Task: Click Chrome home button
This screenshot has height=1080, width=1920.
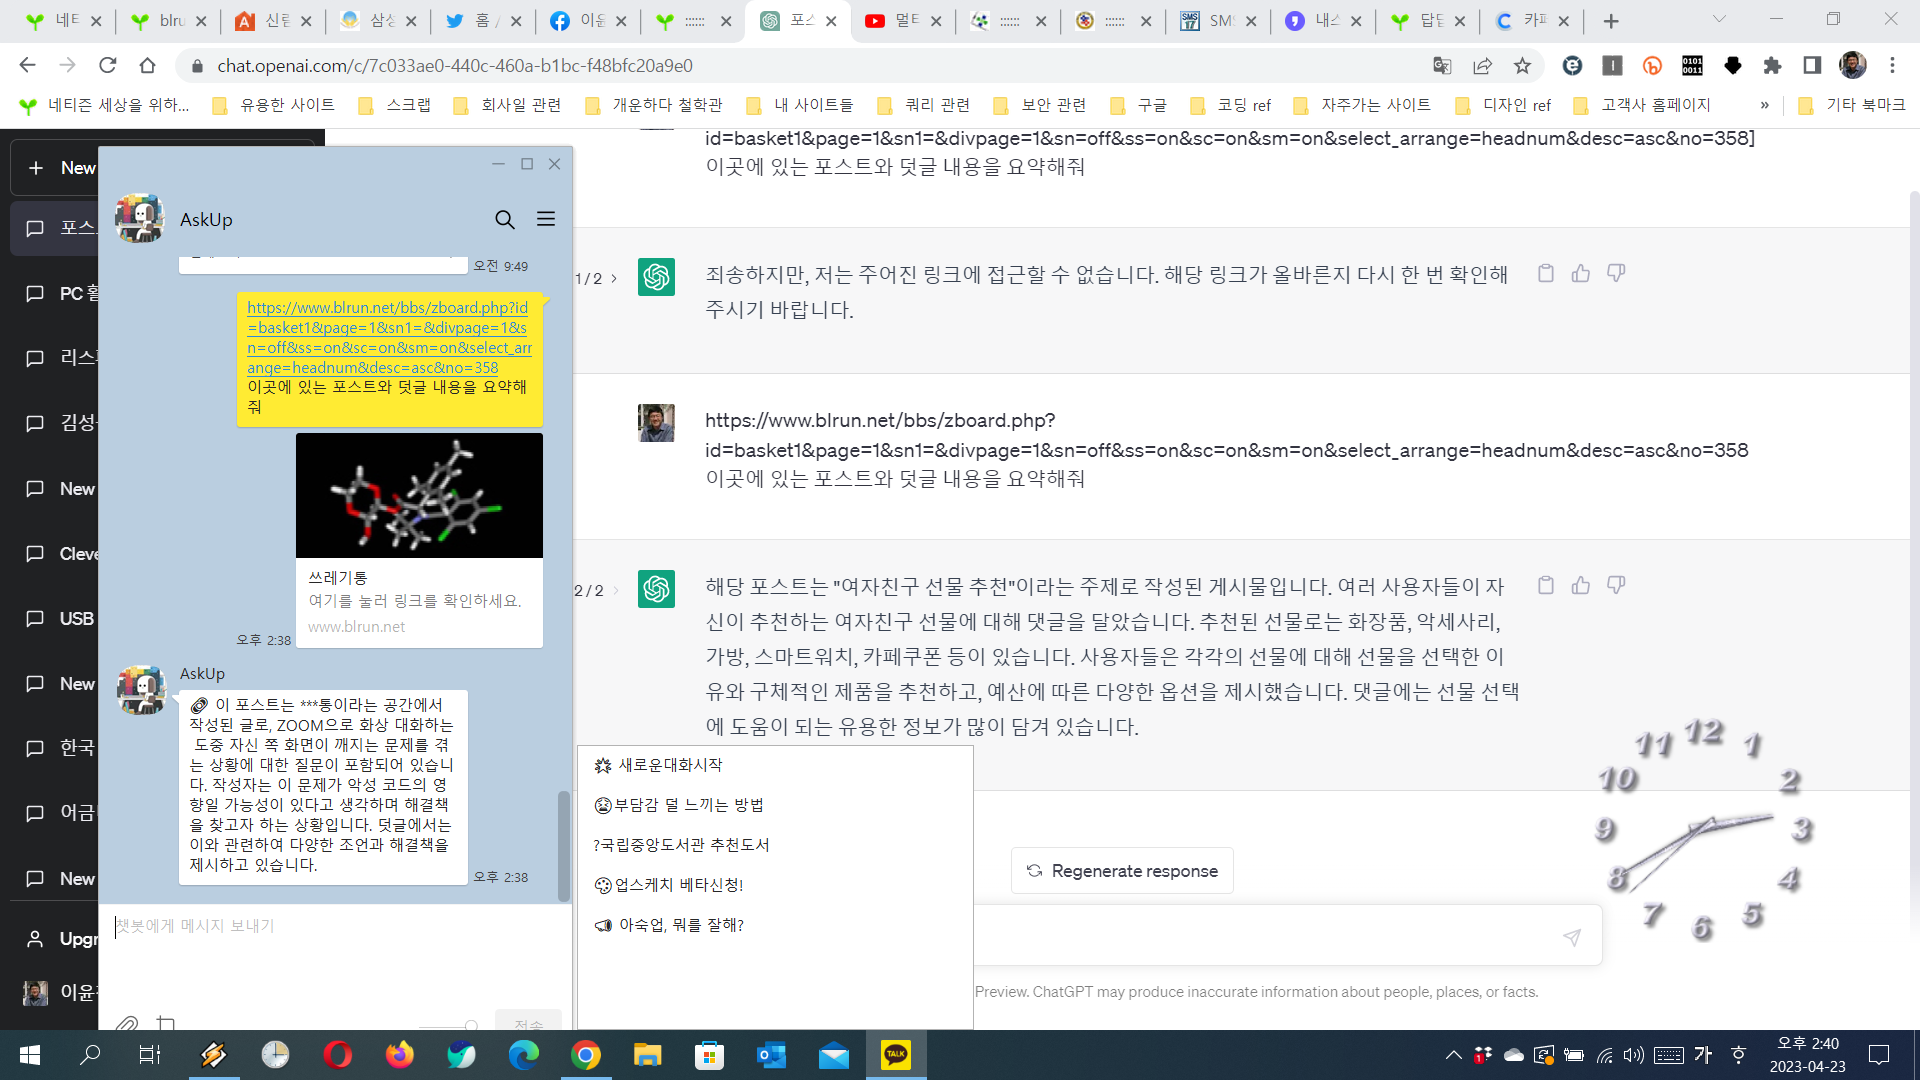Action: [x=147, y=65]
